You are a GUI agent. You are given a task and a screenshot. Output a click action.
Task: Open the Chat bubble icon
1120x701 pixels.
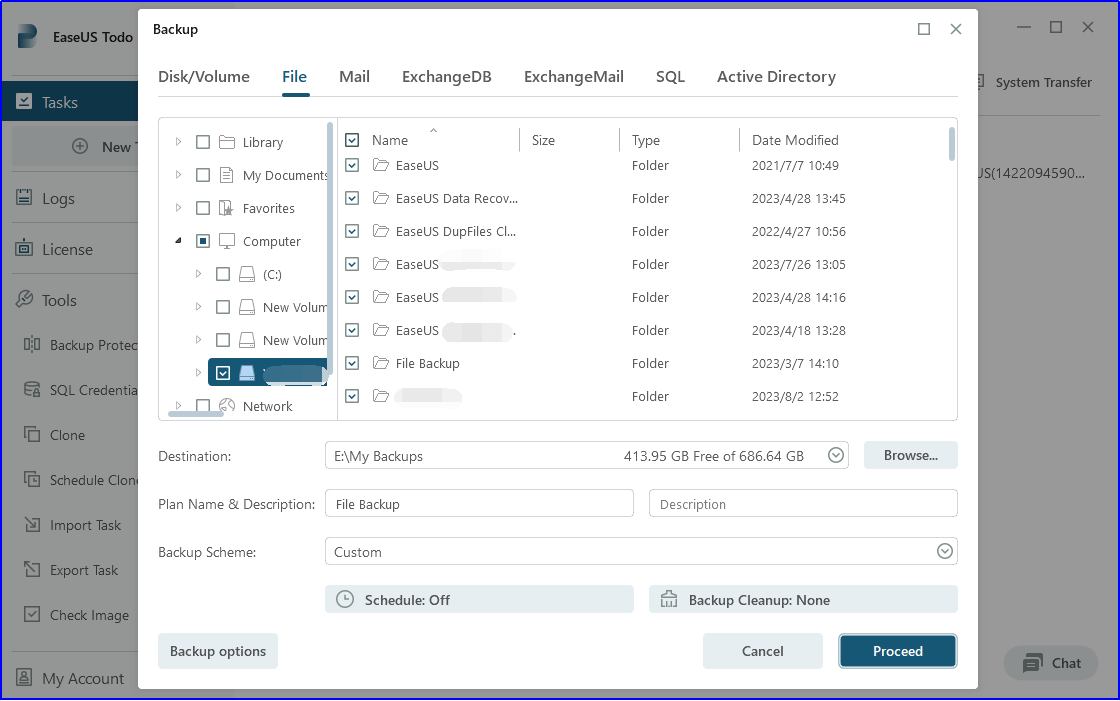(x=1032, y=663)
